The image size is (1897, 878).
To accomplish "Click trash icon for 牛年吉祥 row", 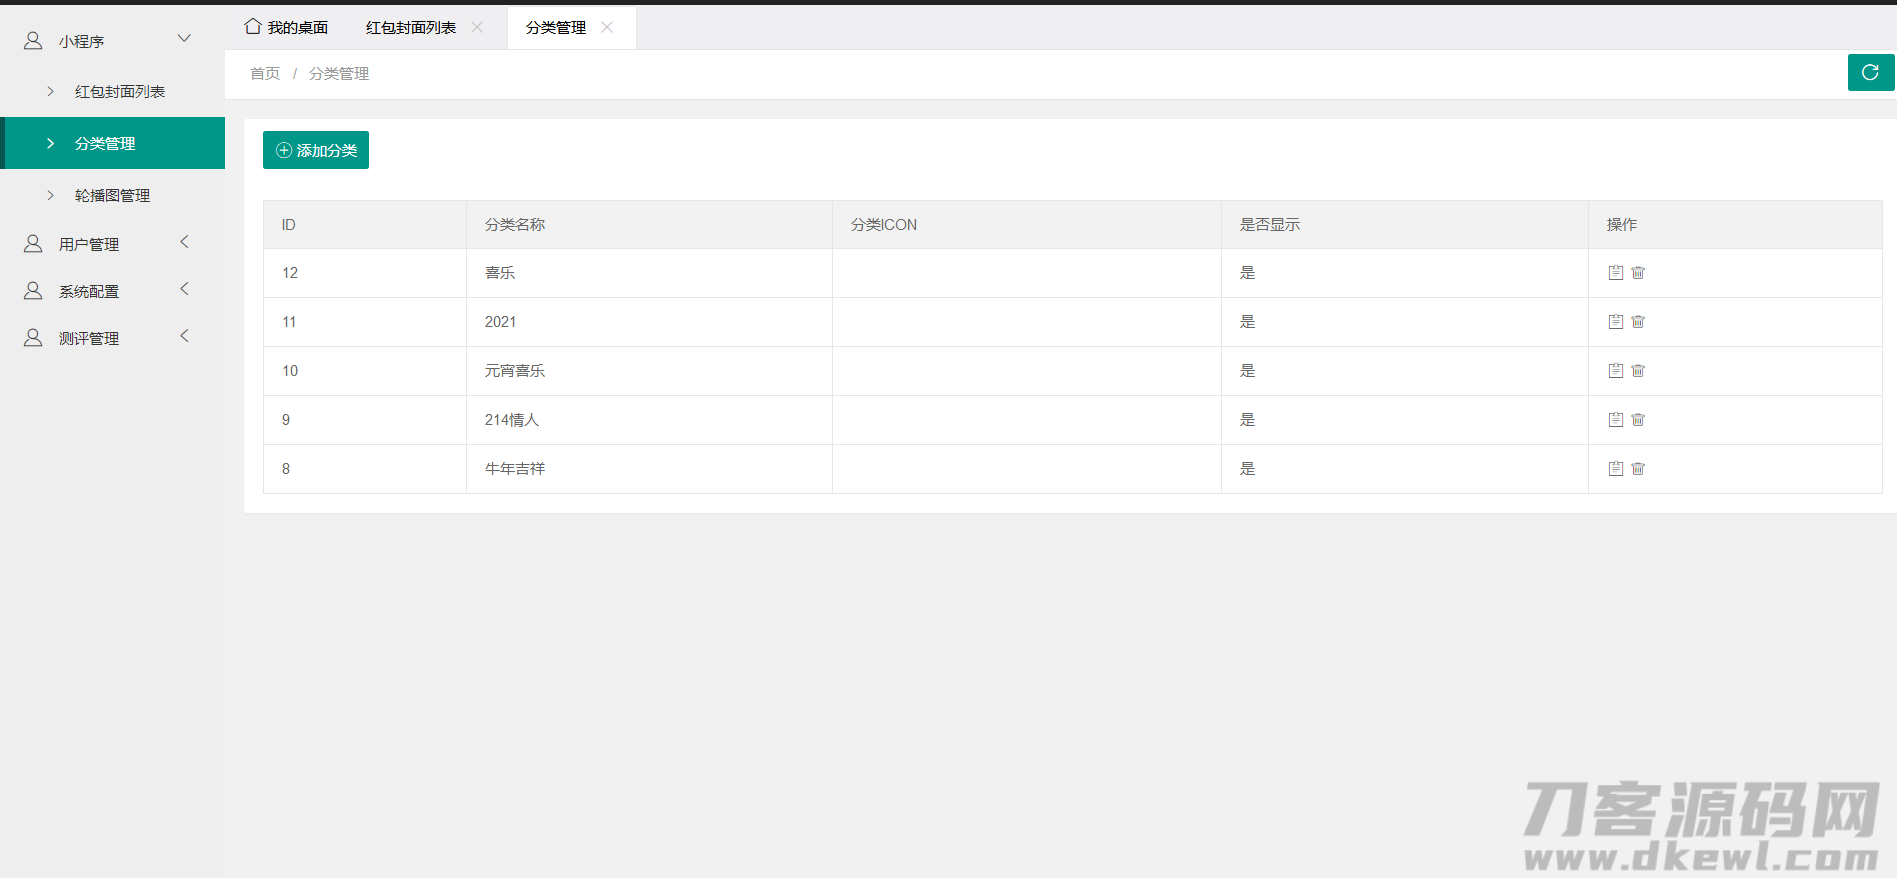I will [1638, 468].
